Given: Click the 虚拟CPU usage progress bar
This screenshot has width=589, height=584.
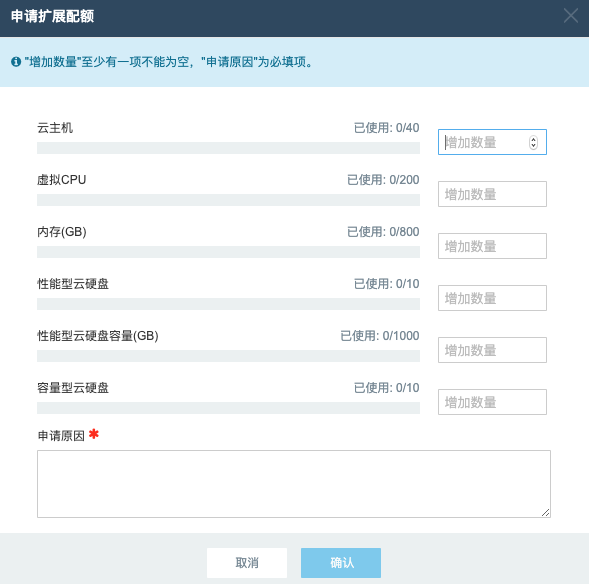Looking at the screenshot, I should click(x=228, y=200).
